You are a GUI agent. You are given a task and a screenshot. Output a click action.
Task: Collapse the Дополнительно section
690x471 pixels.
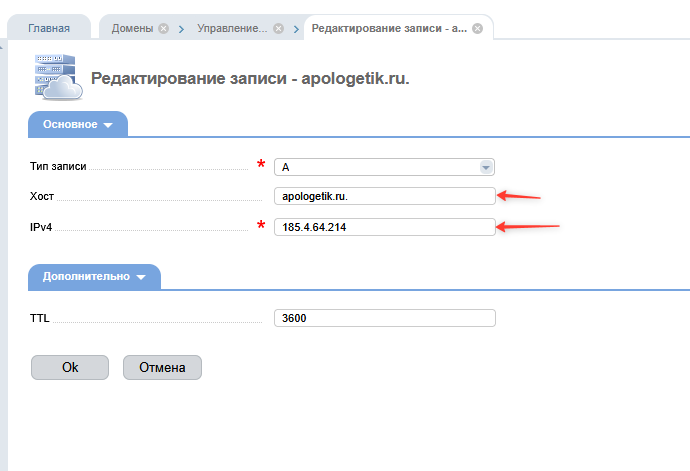[95, 276]
